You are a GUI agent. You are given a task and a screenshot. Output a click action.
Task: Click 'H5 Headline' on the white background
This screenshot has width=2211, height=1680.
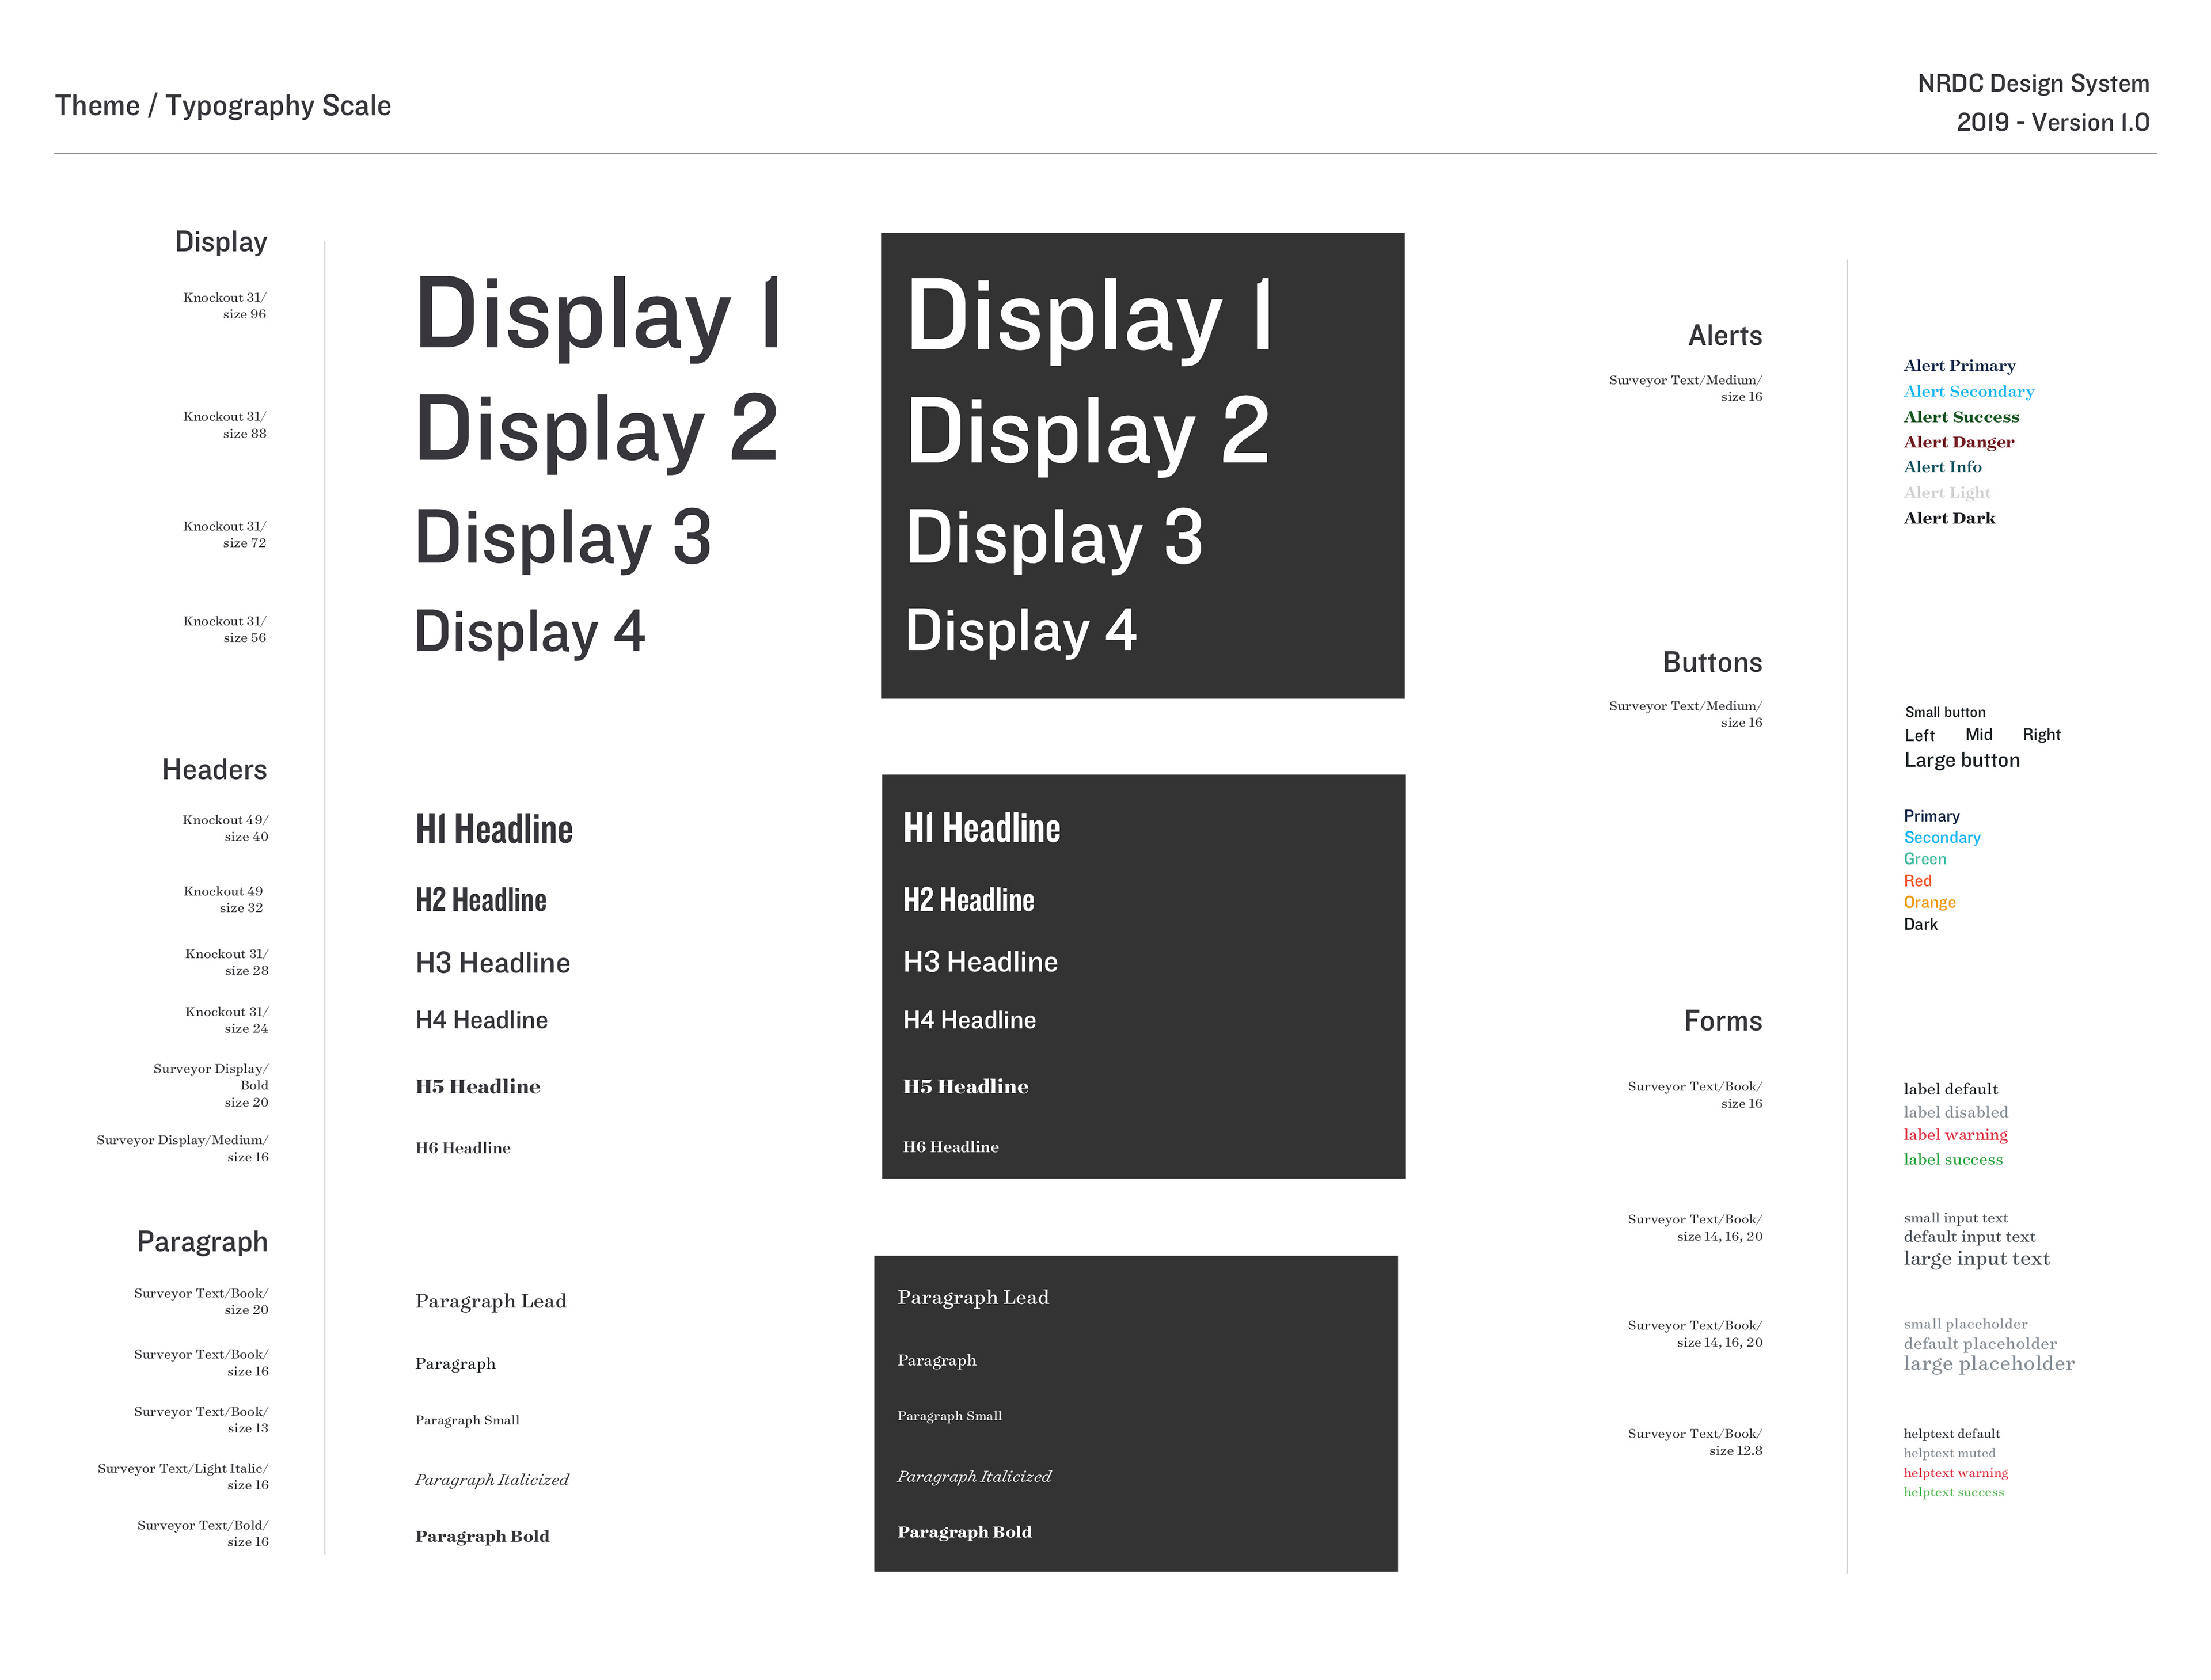(x=478, y=1087)
